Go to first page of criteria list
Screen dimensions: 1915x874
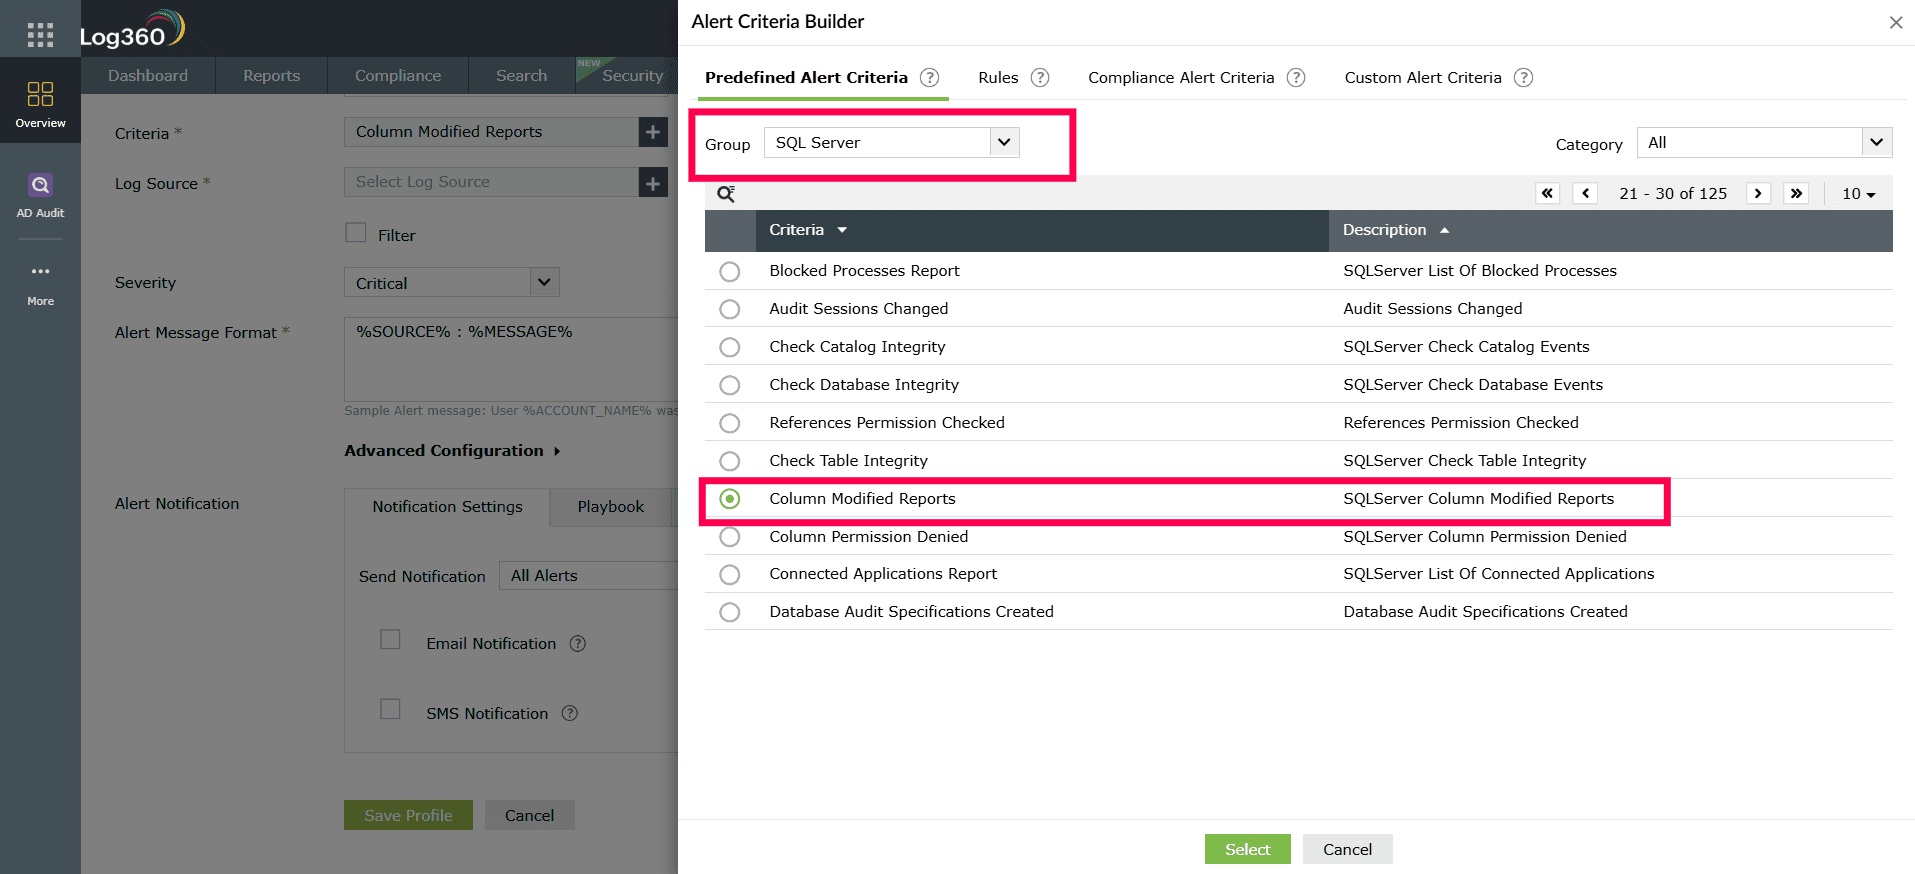pyautogui.click(x=1548, y=193)
